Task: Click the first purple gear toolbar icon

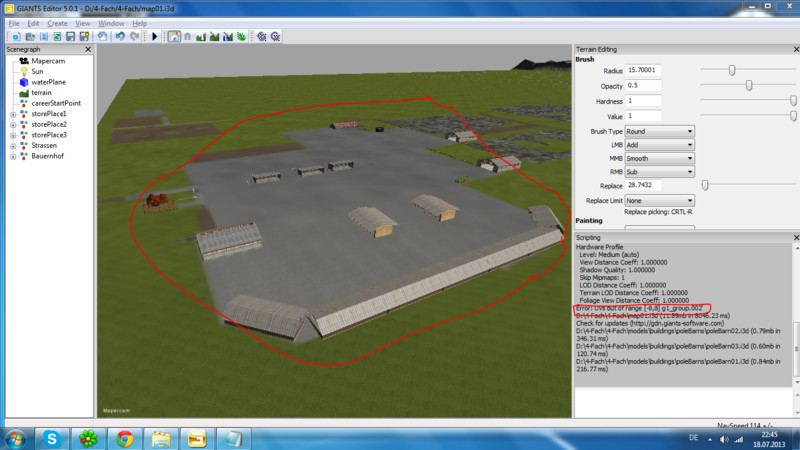Action: [x=262, y=37]
